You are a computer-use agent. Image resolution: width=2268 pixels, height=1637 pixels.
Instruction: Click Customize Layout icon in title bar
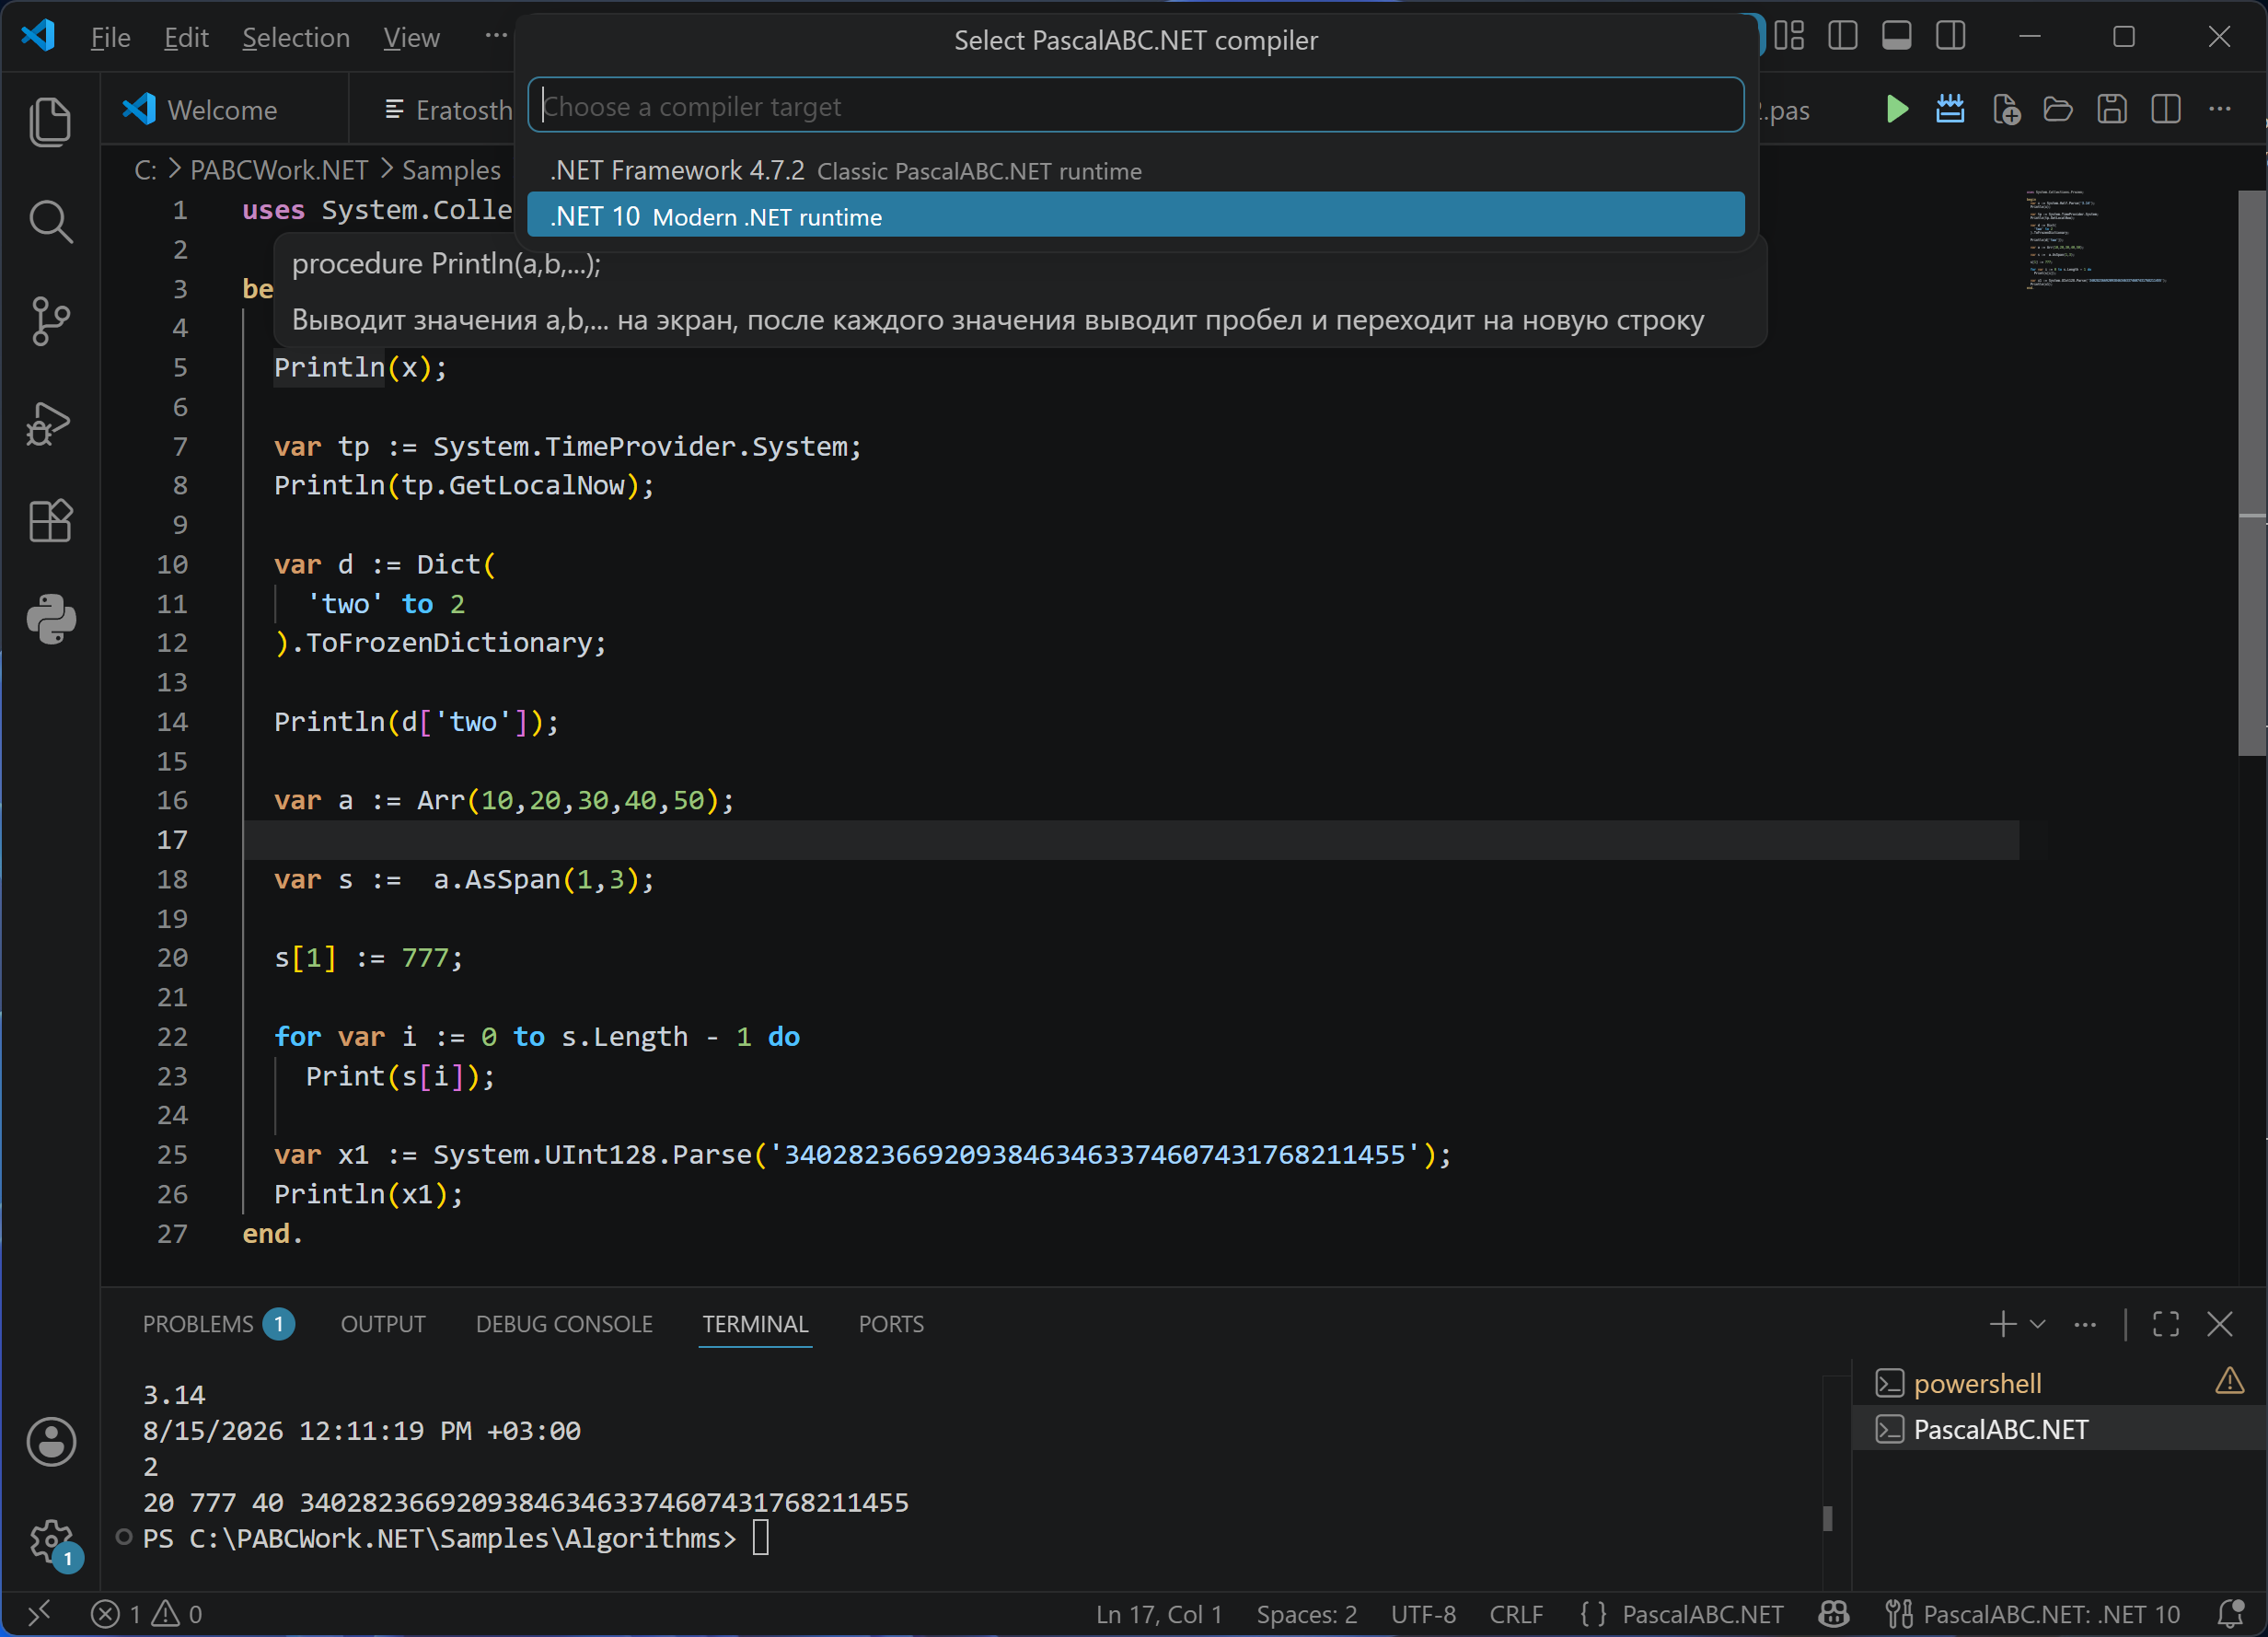[x=1789, y=36]
